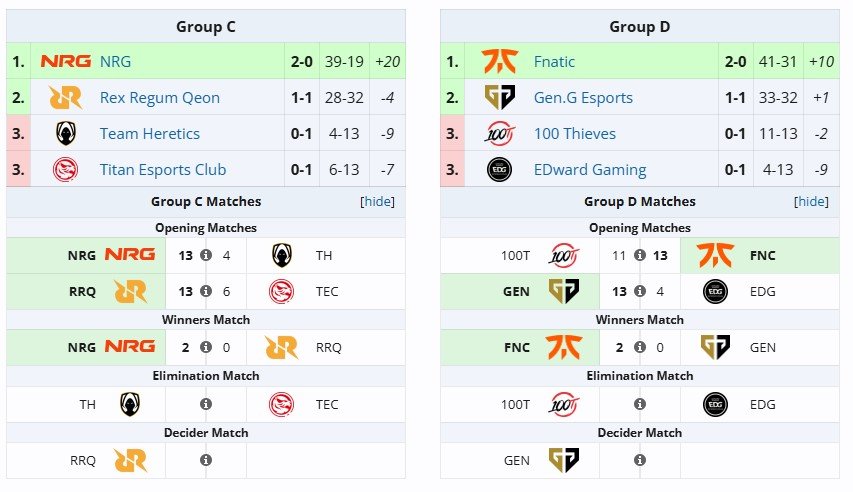Show details of FNC vs GEN winners match
853x492 pixels.
click(640, 347)
